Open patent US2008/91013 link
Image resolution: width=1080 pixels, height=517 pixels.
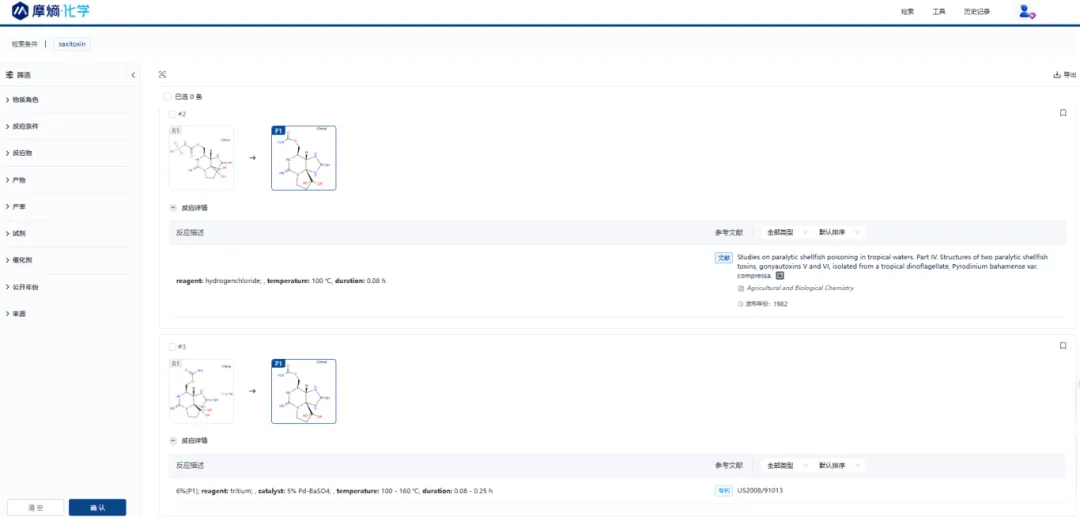point(759,490)
